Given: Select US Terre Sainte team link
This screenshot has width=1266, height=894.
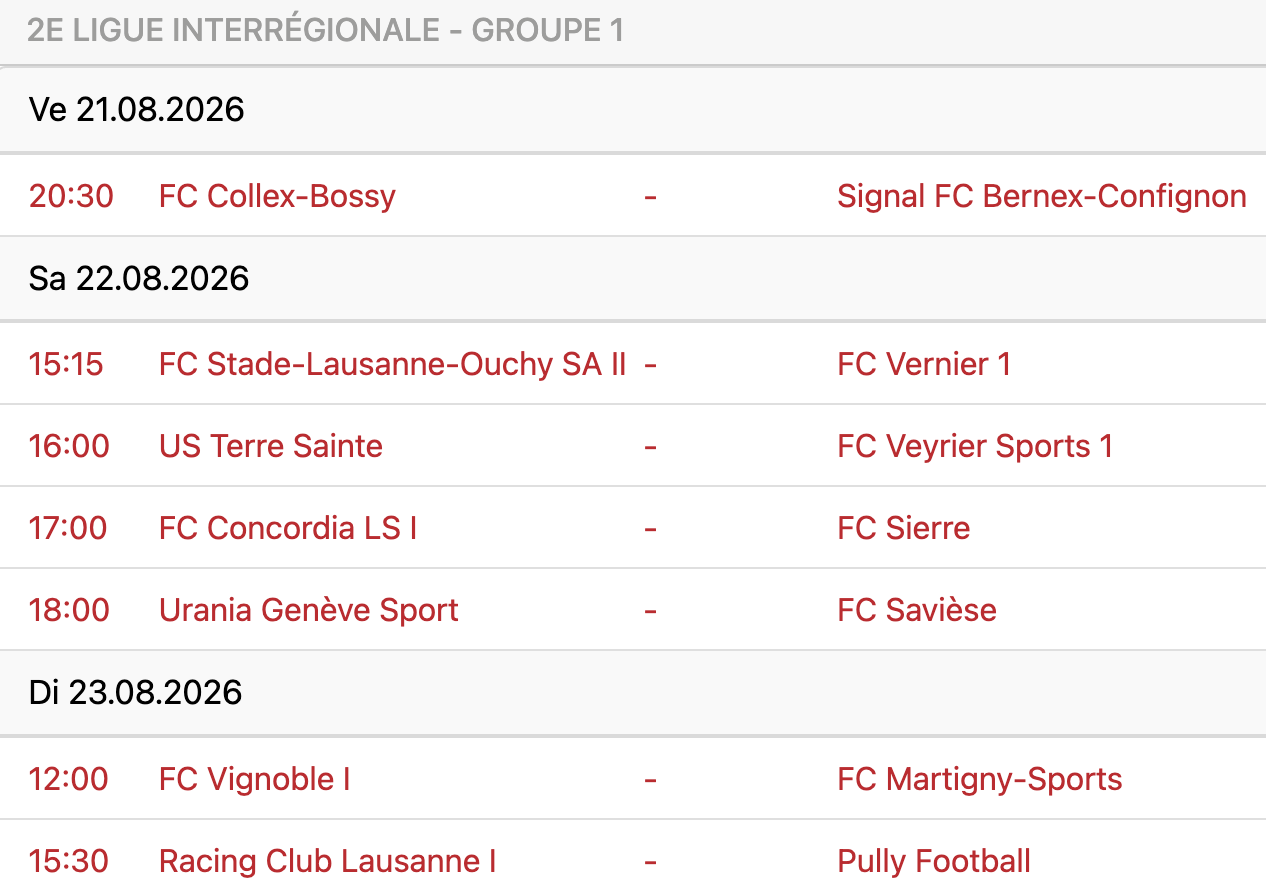Looking at the screenshot, I should [271, 446].
